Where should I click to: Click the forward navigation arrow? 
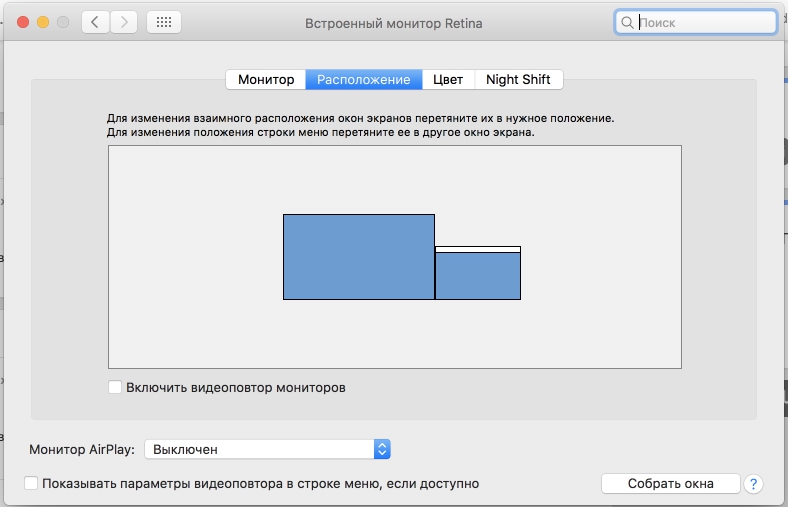click(x=124, y=22)
